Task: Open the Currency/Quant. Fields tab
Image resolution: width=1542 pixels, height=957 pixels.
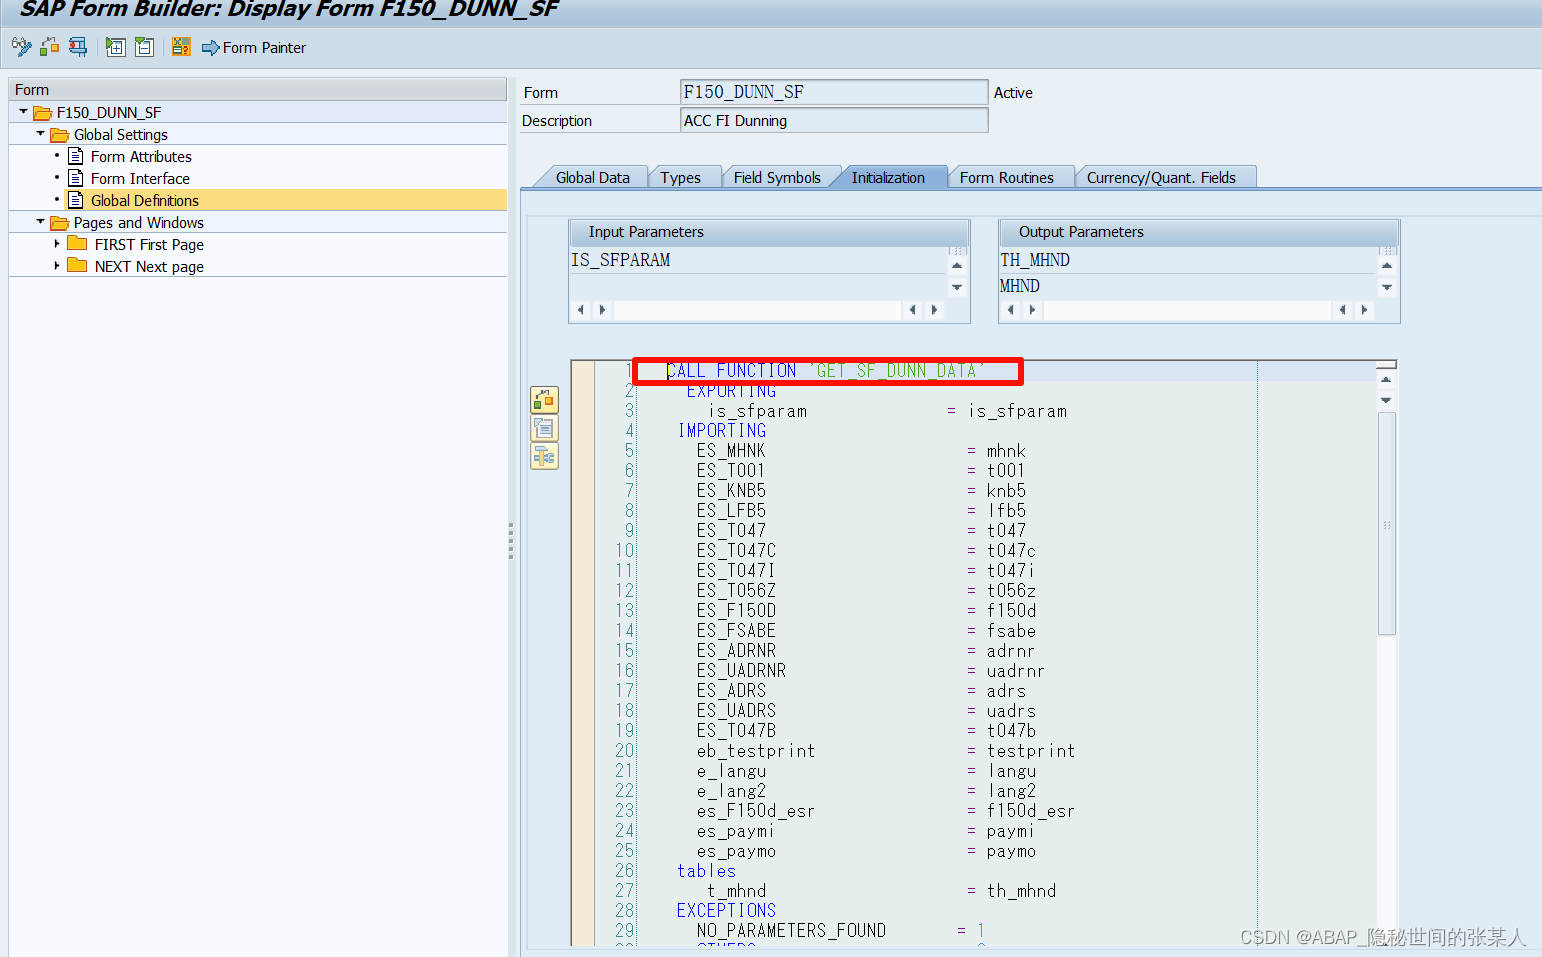Action: pos(1161,177)
